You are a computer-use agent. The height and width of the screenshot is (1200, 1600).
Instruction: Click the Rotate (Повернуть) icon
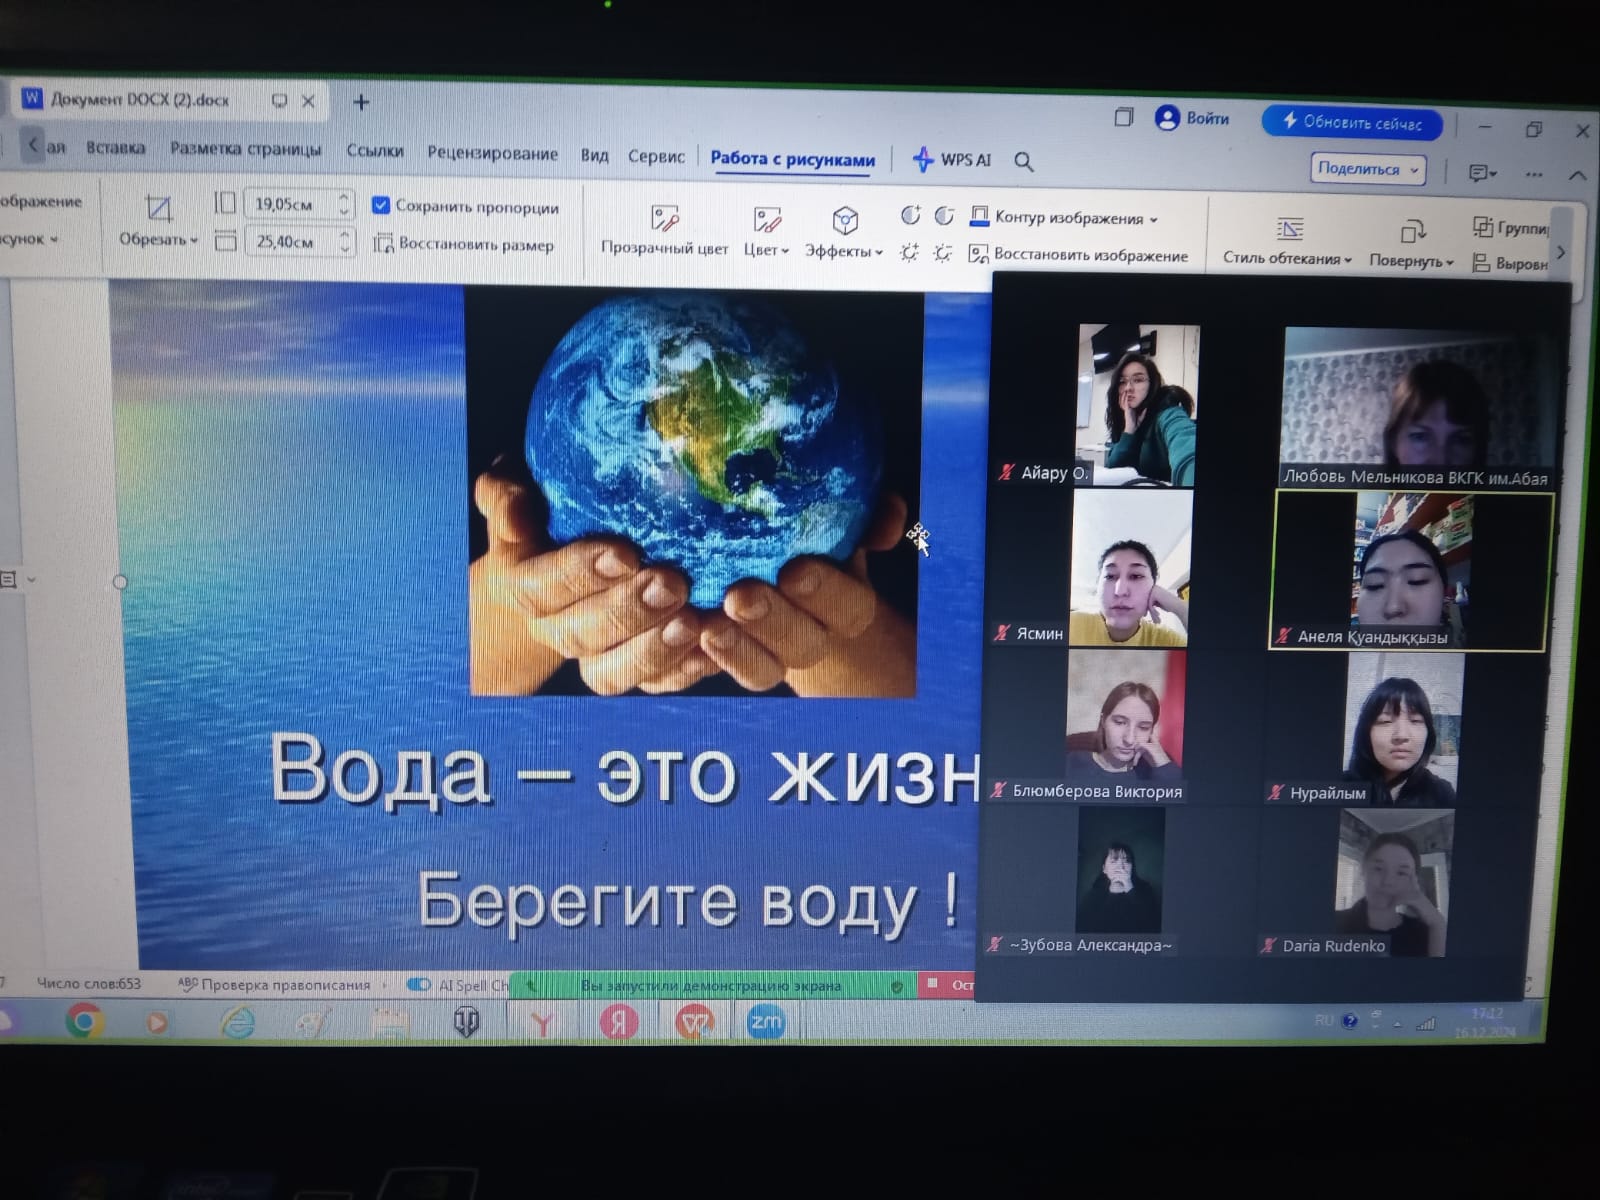click(x=1412, y=232)
